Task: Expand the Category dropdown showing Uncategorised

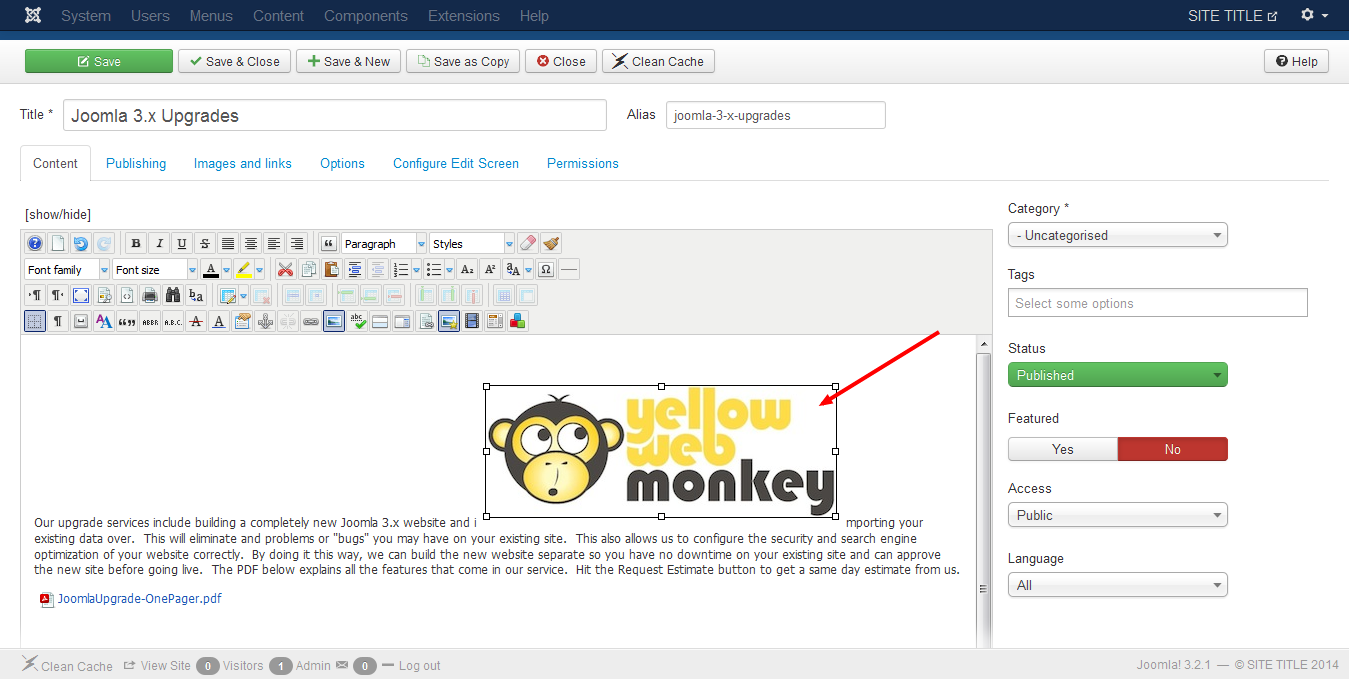Action: pos(1118,235)
